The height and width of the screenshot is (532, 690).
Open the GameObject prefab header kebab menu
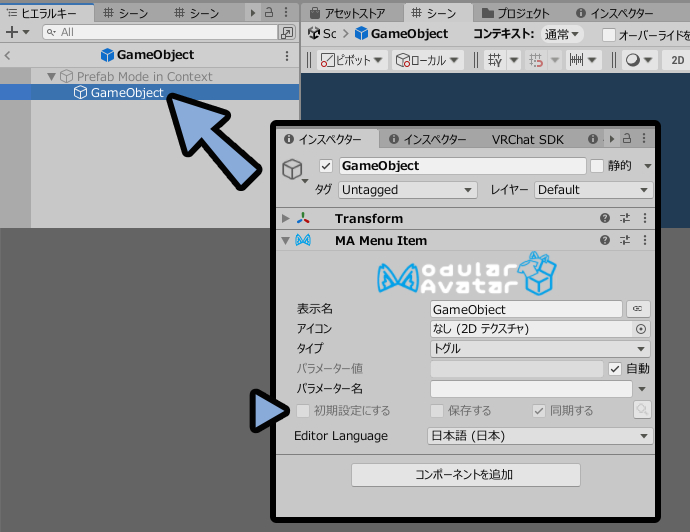[287, 55]
